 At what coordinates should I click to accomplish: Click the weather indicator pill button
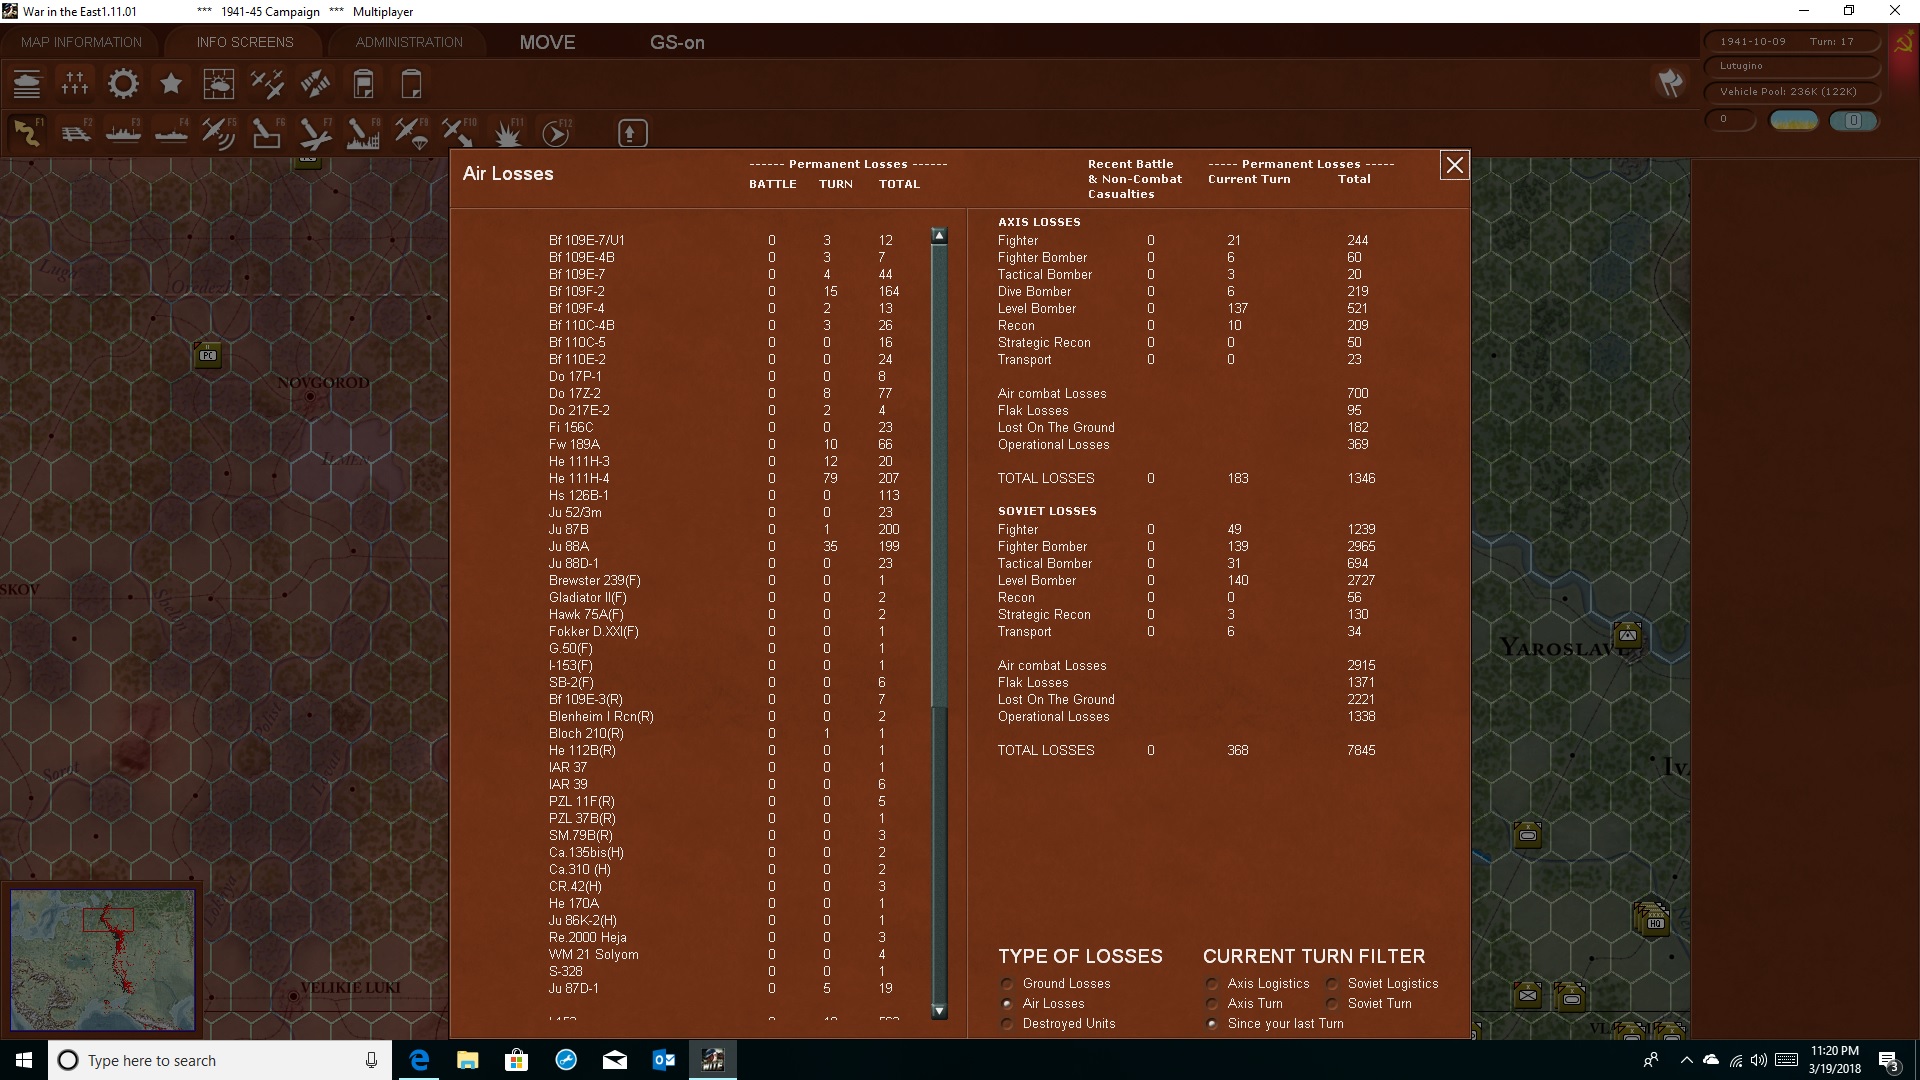pos(1794,121)
